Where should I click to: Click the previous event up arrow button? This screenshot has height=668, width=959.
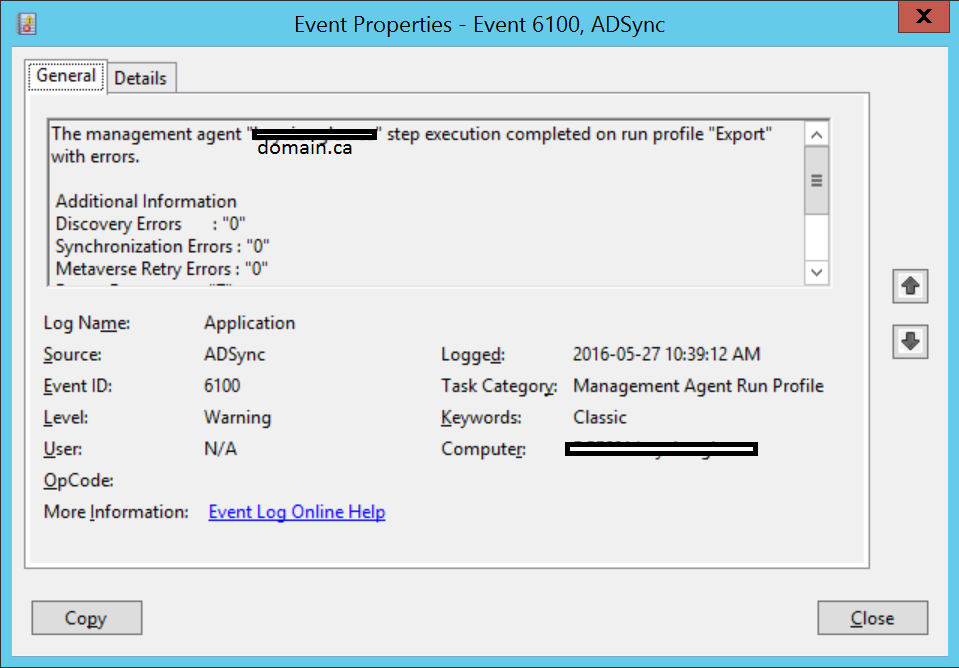pyautogui.click(x=910, y=286)
